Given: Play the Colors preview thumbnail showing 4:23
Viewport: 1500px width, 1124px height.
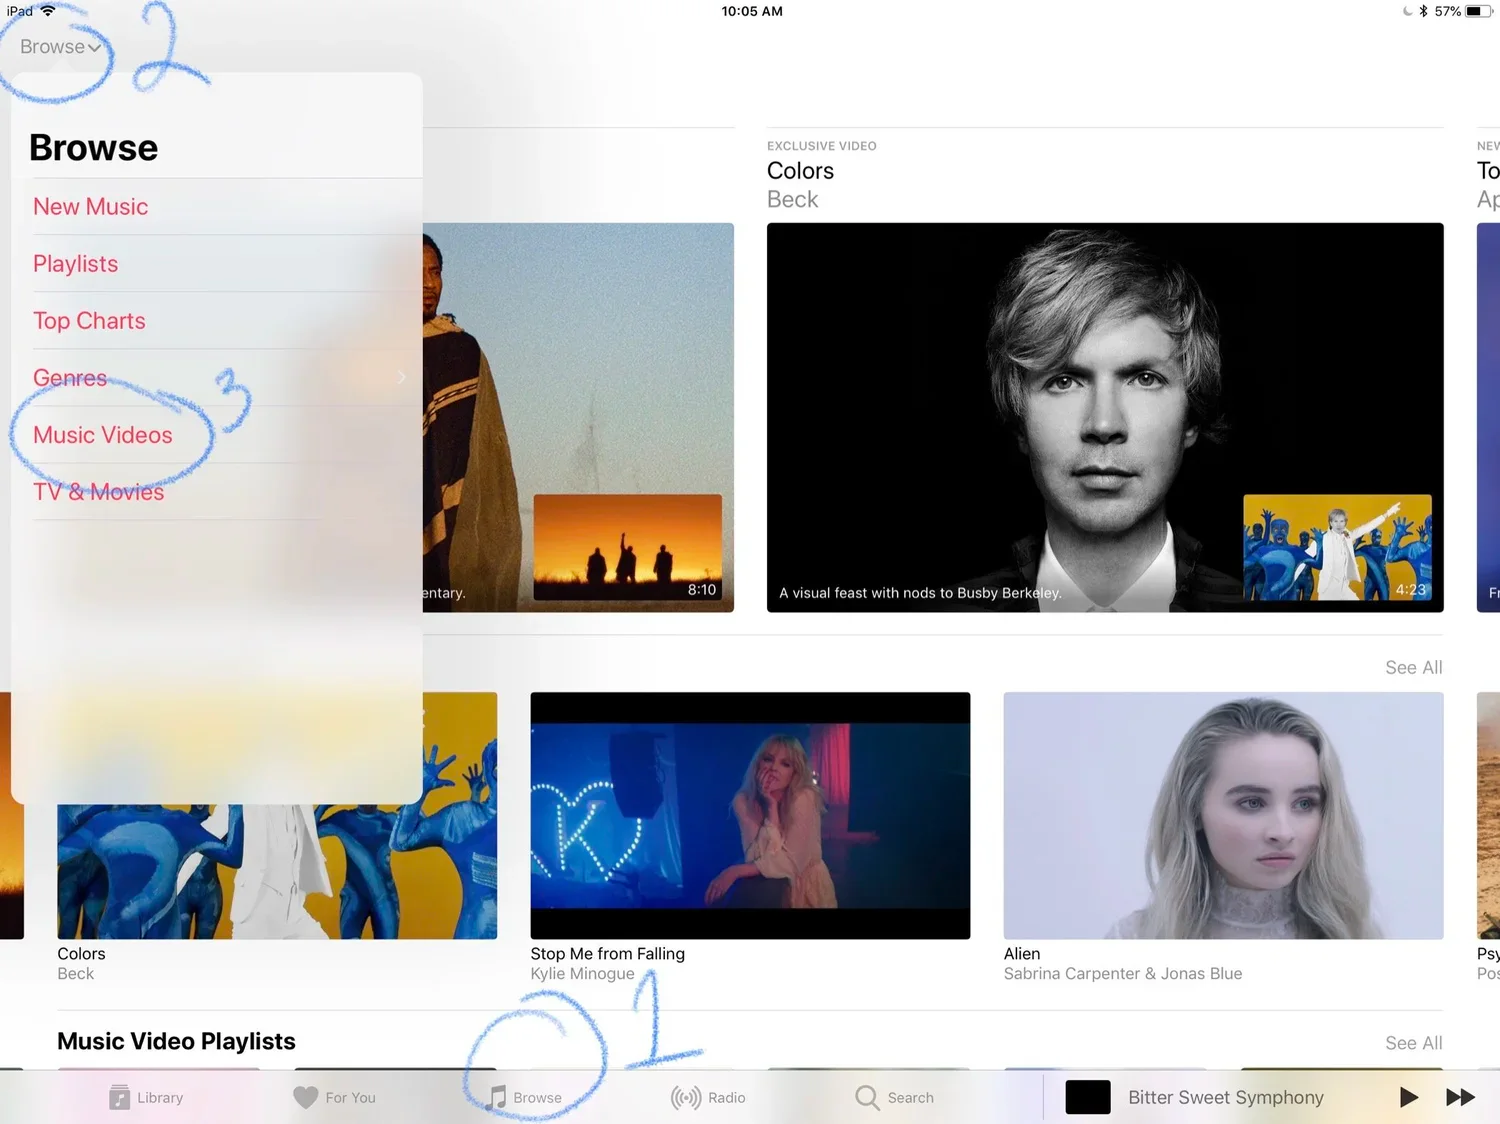Looking at the screenshot, I should coord(1337,547).
